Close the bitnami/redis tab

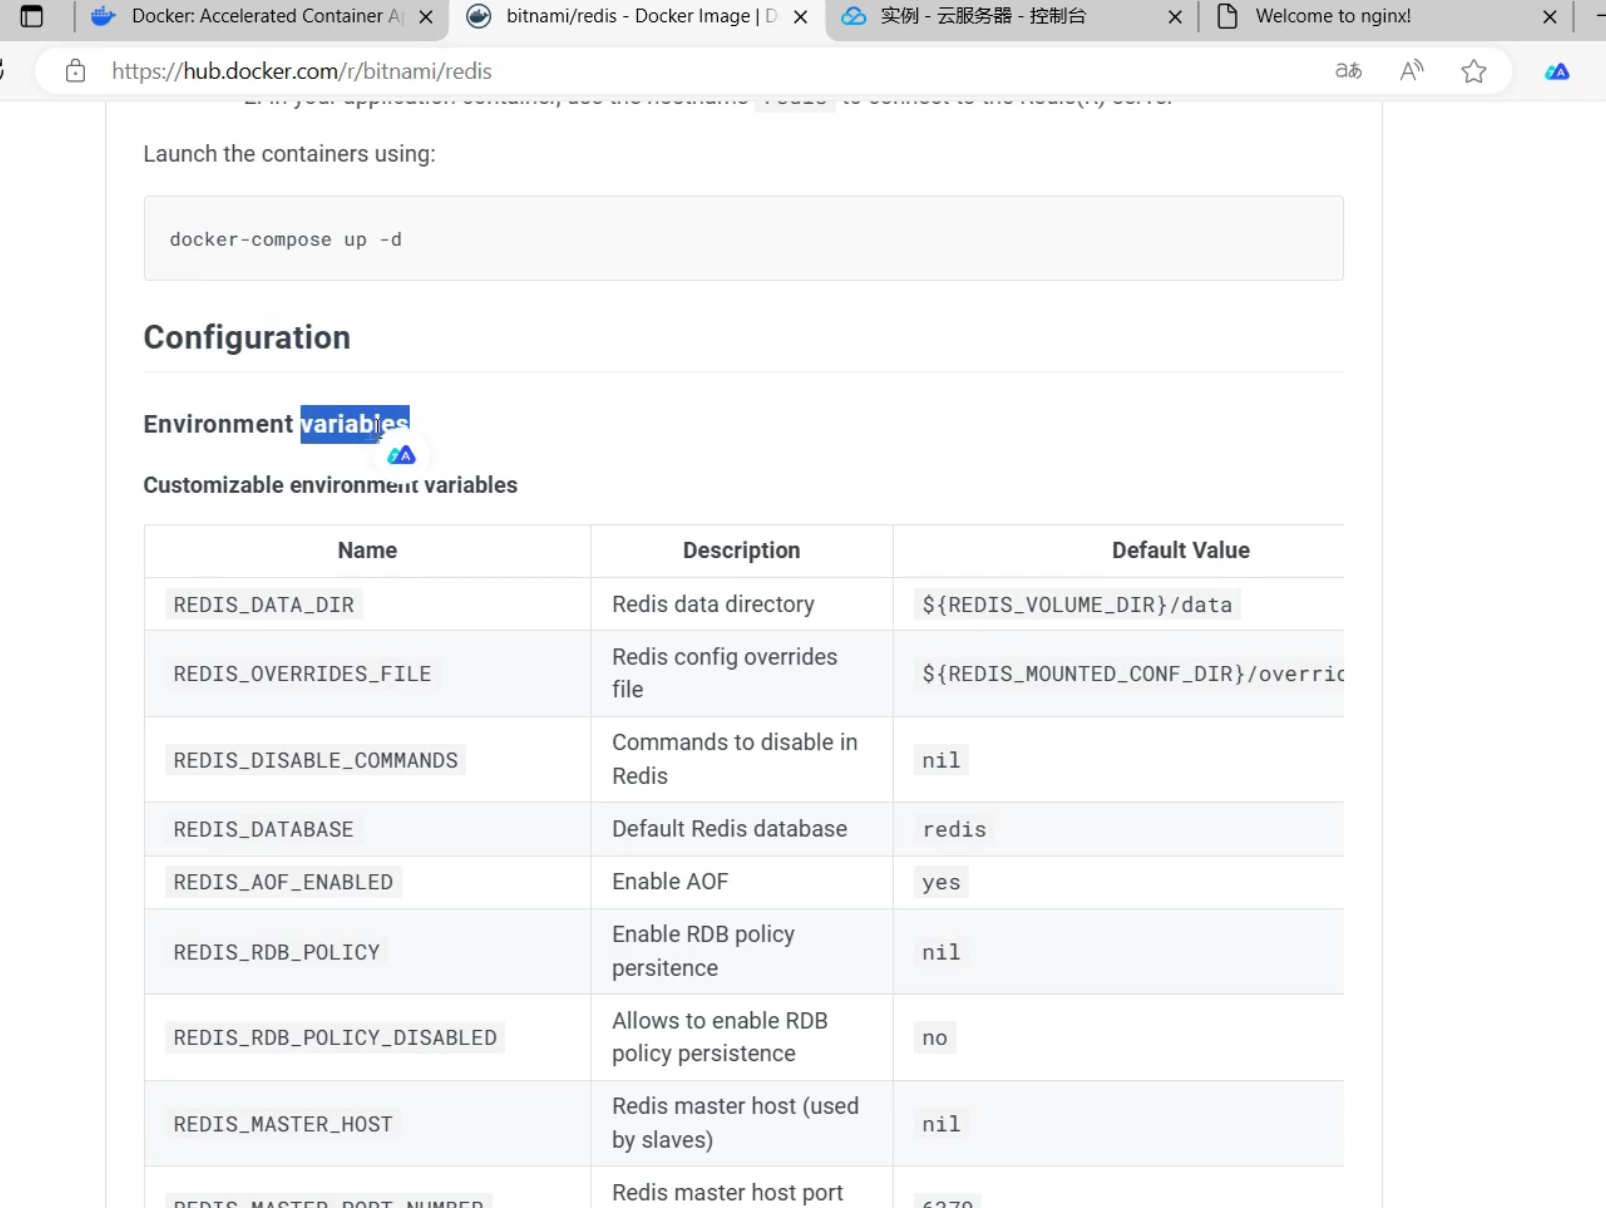[800, 17]
